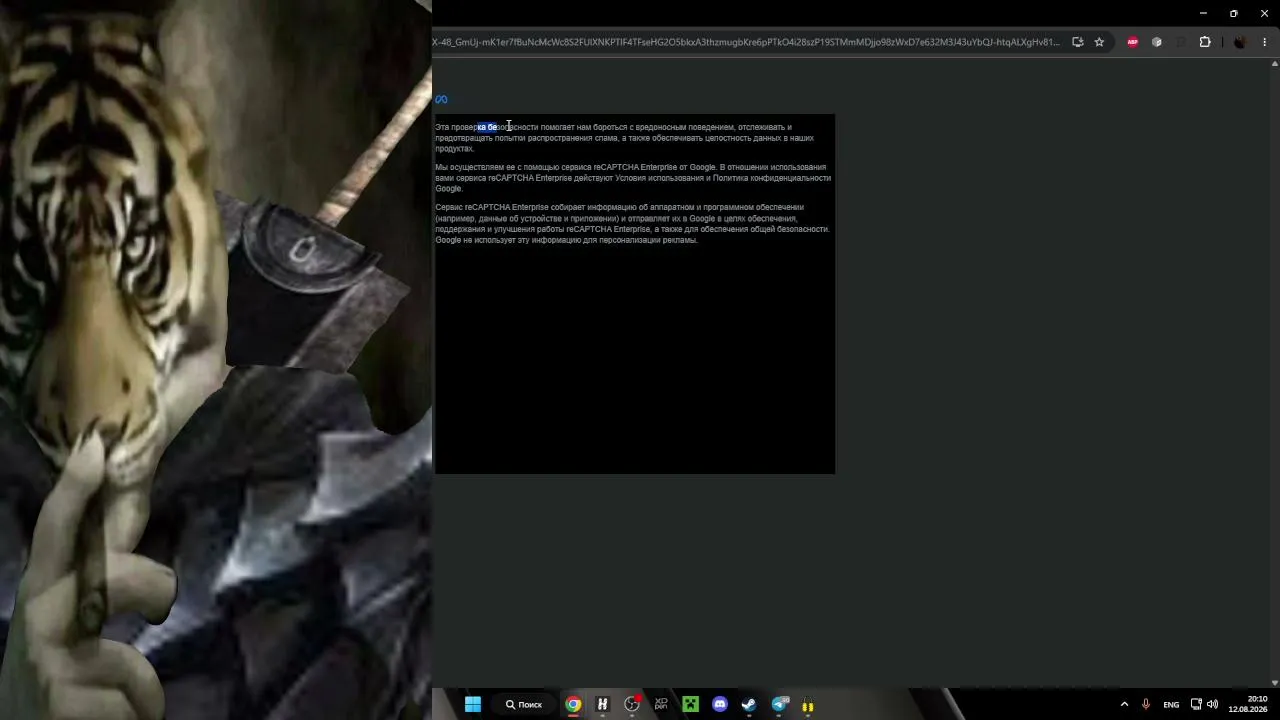Viewport: 1280px width, 720px height.
Task: Show hidden system tray icons
Action: [1124, 704]
